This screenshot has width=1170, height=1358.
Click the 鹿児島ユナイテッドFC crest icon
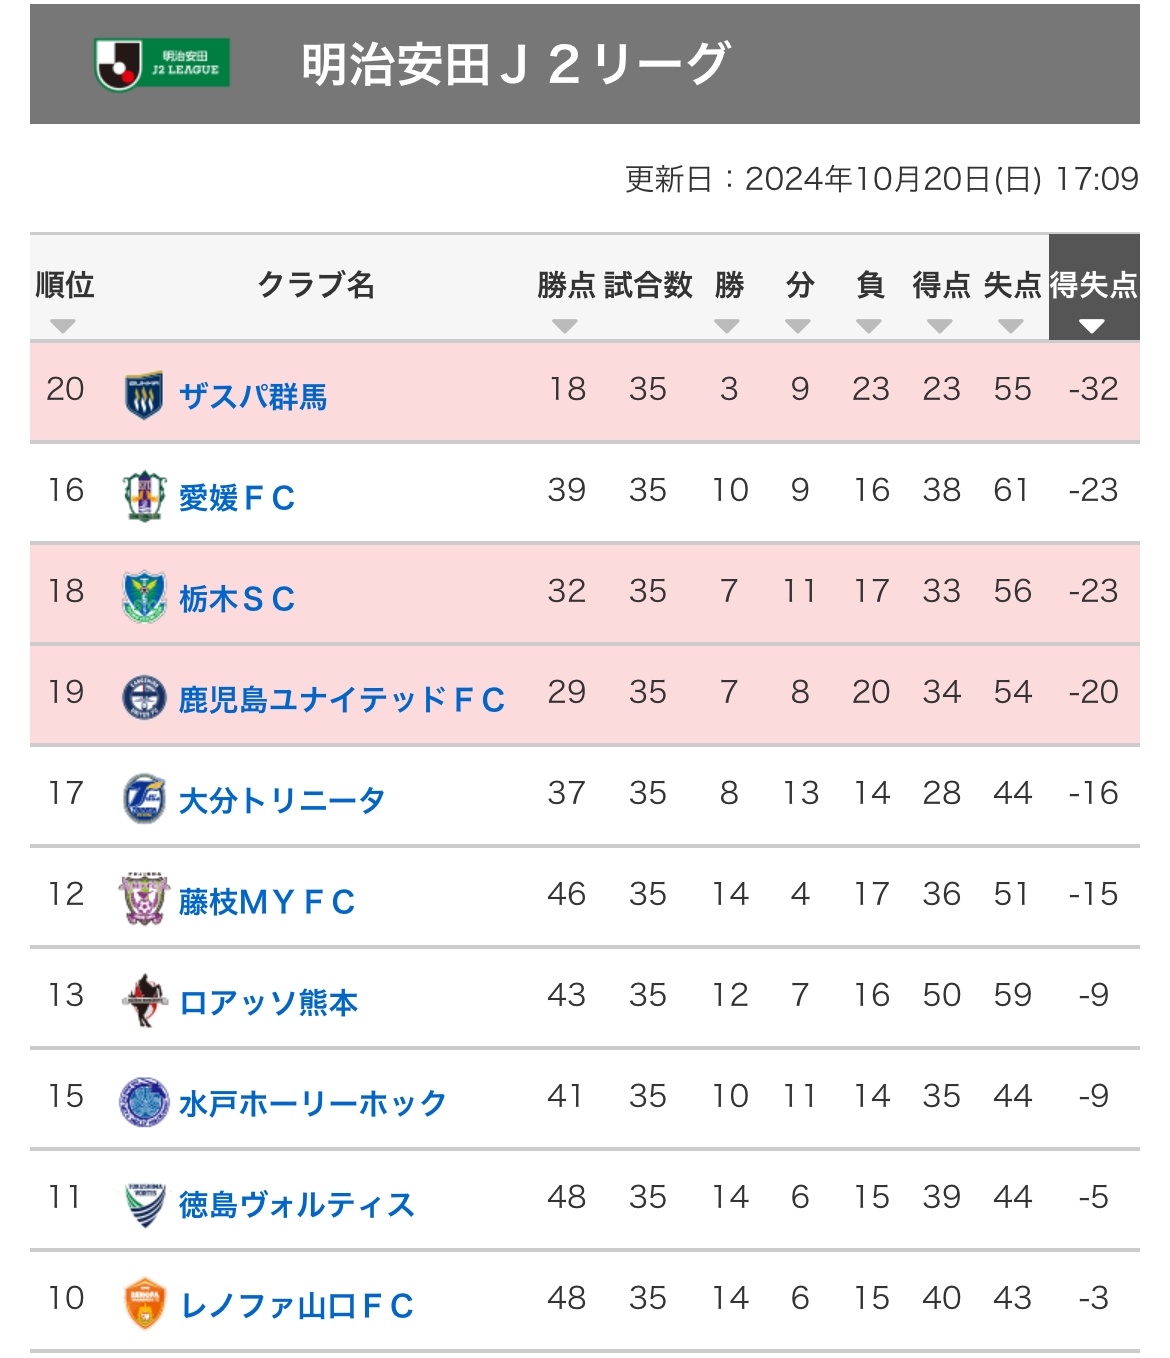pyautogui.click(x=144, y=698)
